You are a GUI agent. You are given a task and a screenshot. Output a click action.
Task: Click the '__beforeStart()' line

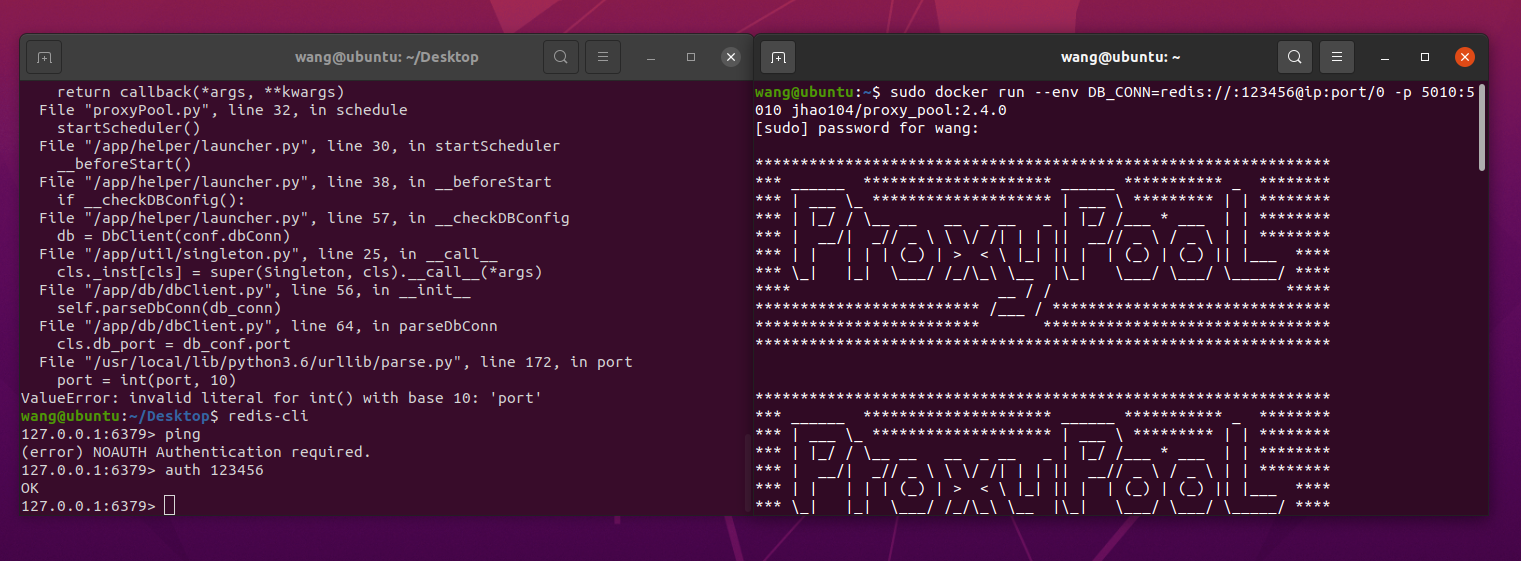coord(124,164)
